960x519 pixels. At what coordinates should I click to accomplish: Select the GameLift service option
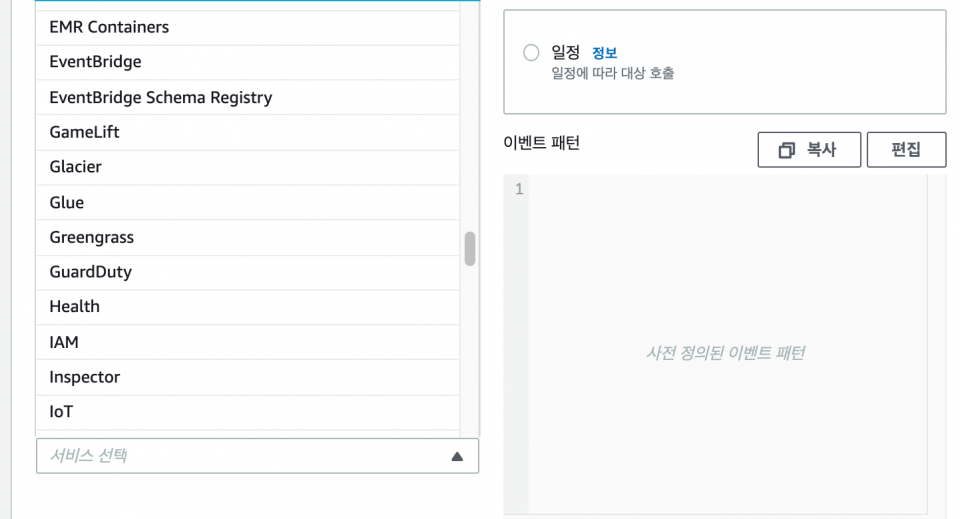(247, 132)
